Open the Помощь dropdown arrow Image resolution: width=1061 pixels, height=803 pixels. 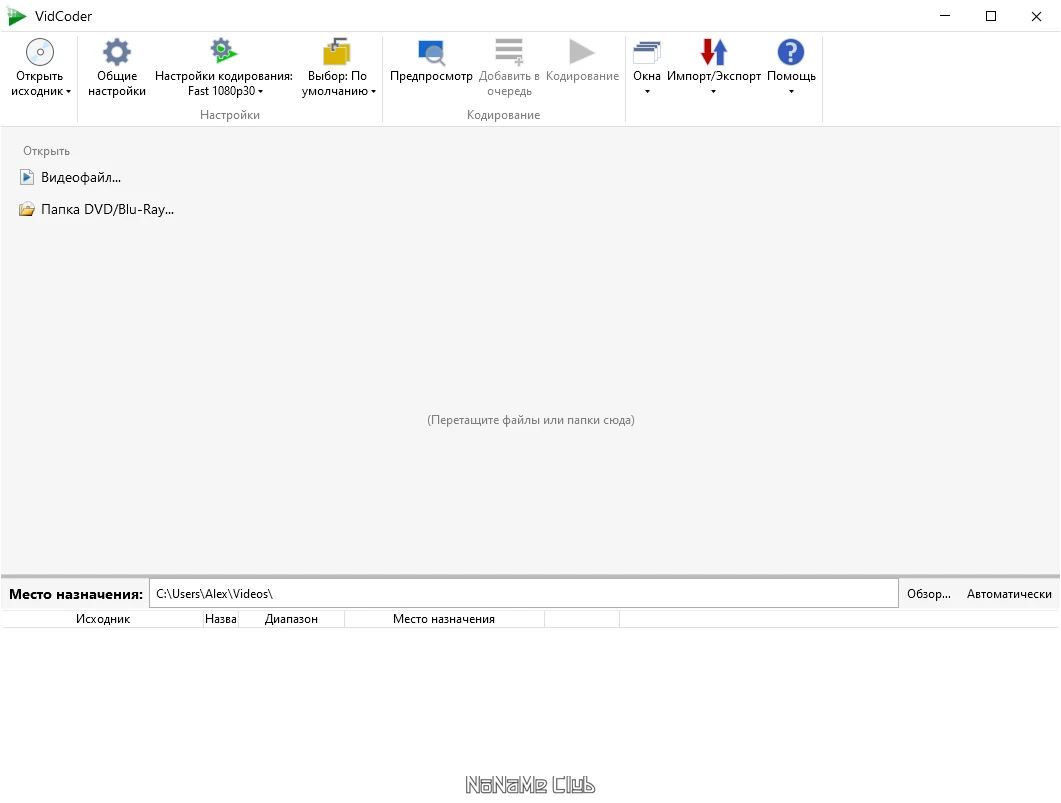pyautogui.click(x=791, y=92)
